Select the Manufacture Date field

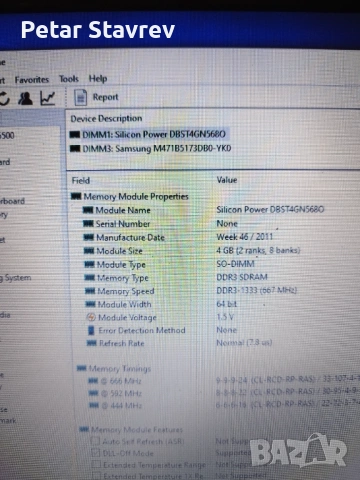coord(130,238)
